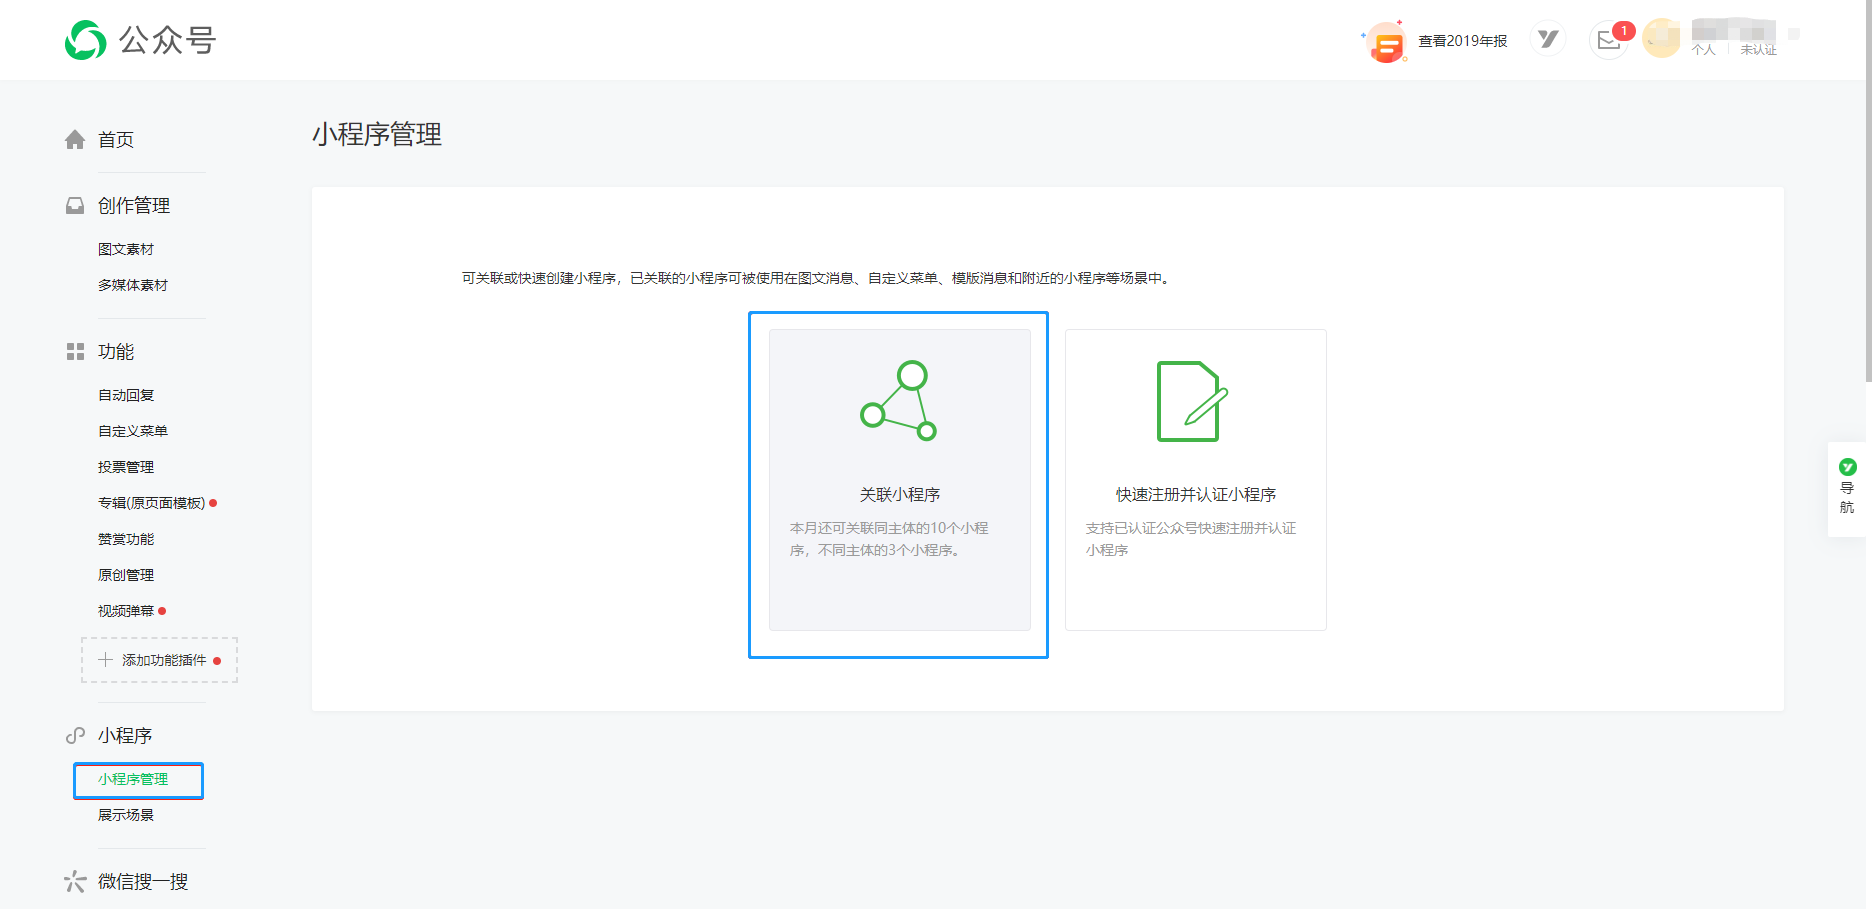Expand the 功能 sidebar section
The height and width of the screenshot is (909, 1872).
(116, 352)
